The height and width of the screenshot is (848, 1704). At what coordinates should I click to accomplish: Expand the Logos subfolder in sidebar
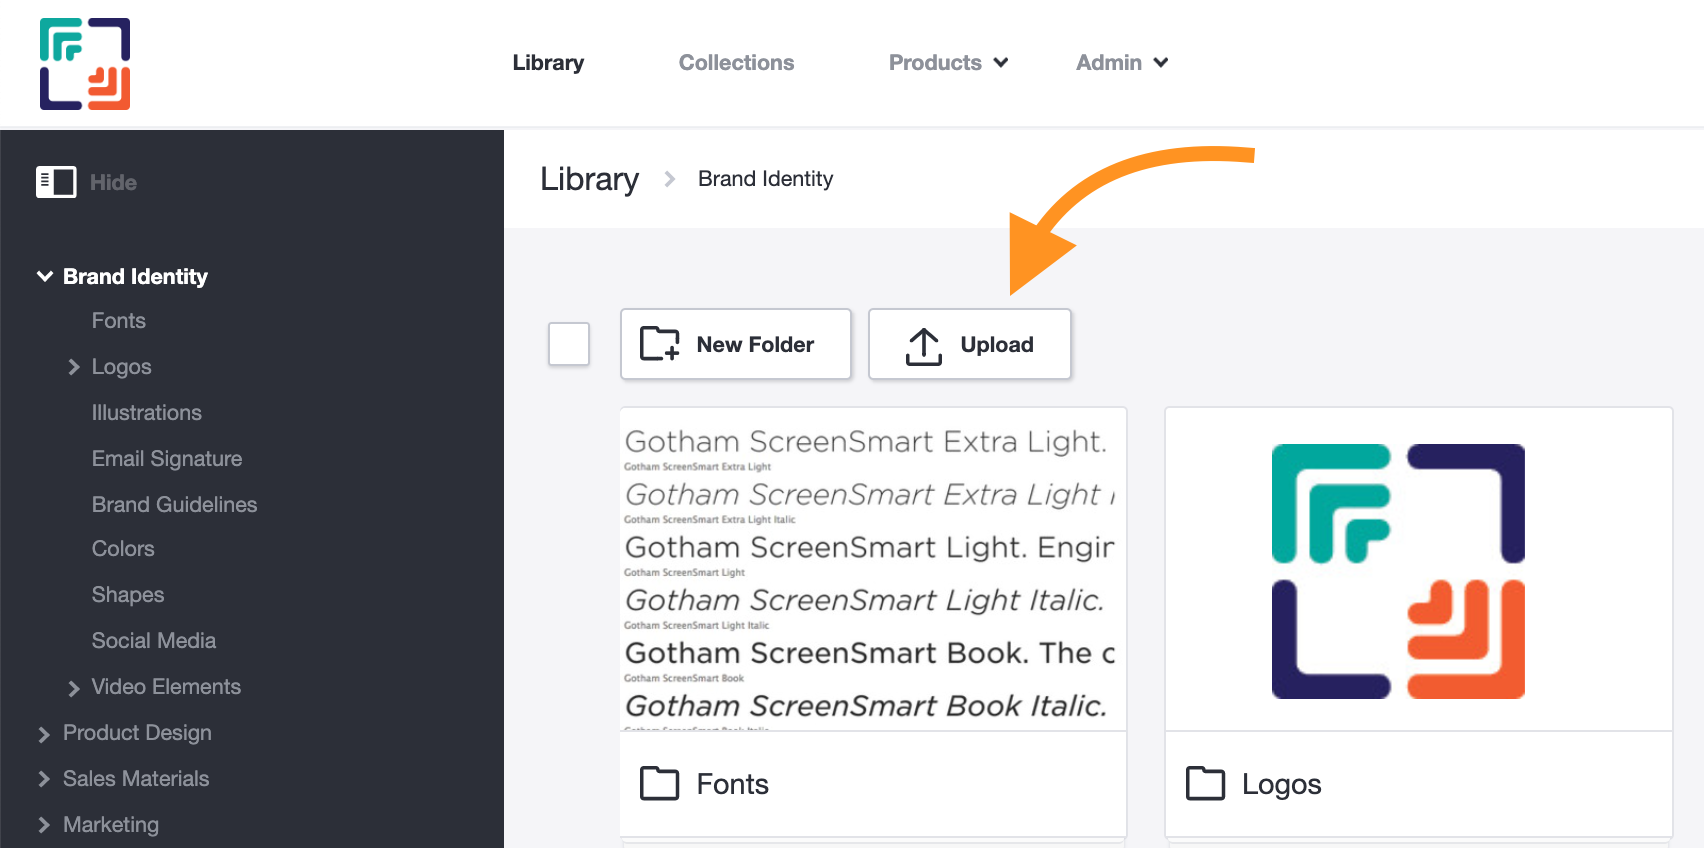[74, 367]
